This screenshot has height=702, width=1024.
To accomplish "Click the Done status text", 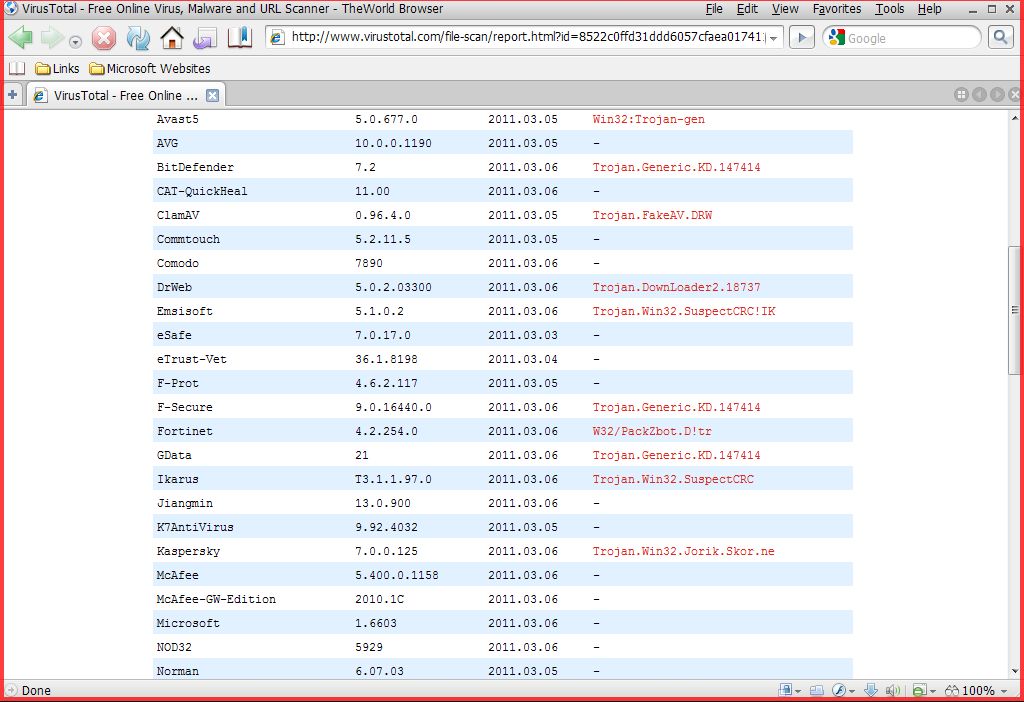I will pyautogui.click(x=36, y=690).
